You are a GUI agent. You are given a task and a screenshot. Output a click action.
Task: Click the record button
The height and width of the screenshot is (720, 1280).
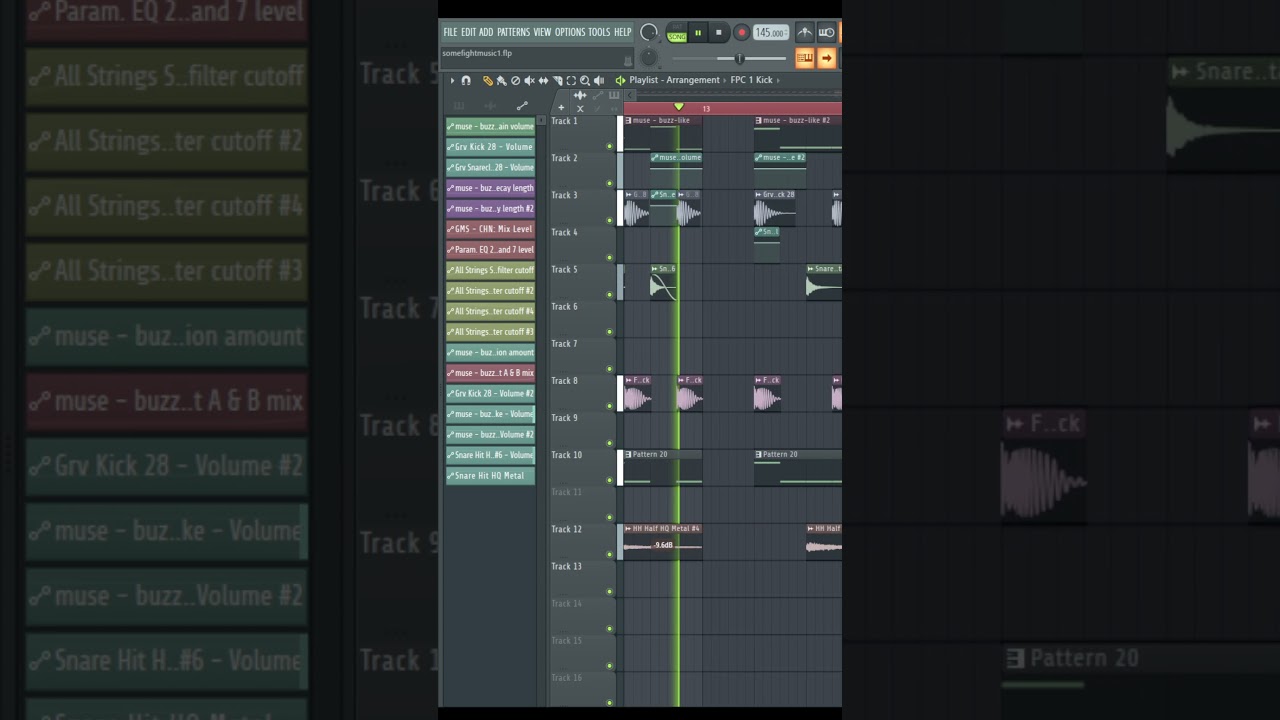coord(741,32)
